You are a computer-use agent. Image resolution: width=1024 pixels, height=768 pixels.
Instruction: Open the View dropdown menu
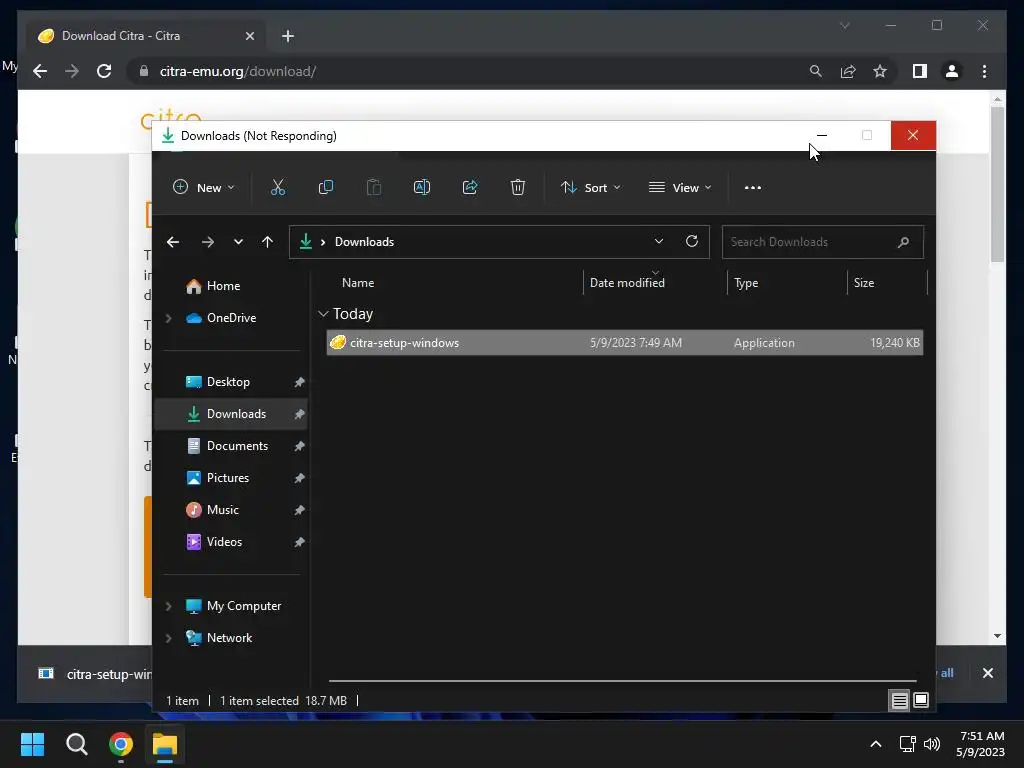pyautogui.click(x=680, y=187)
